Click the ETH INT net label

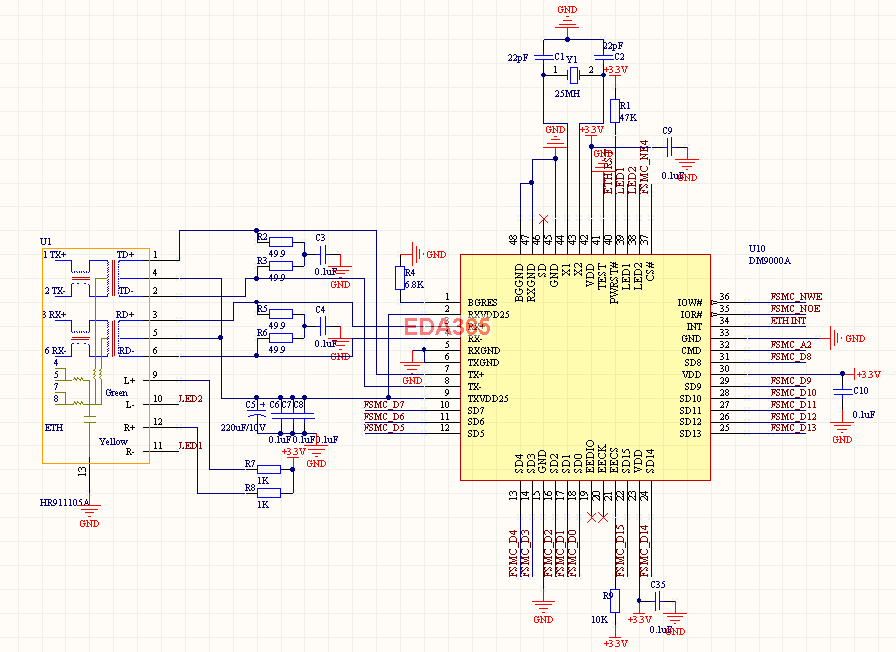[x=788, y=321]
